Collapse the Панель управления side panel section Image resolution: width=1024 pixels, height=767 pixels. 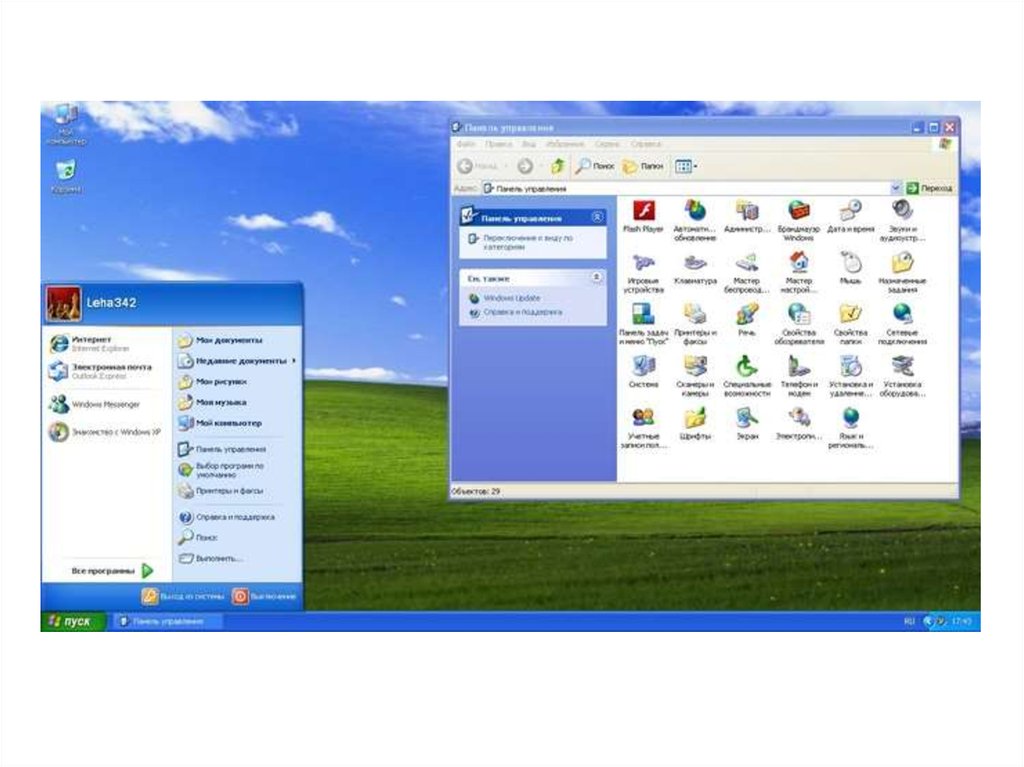pos(597,217)
